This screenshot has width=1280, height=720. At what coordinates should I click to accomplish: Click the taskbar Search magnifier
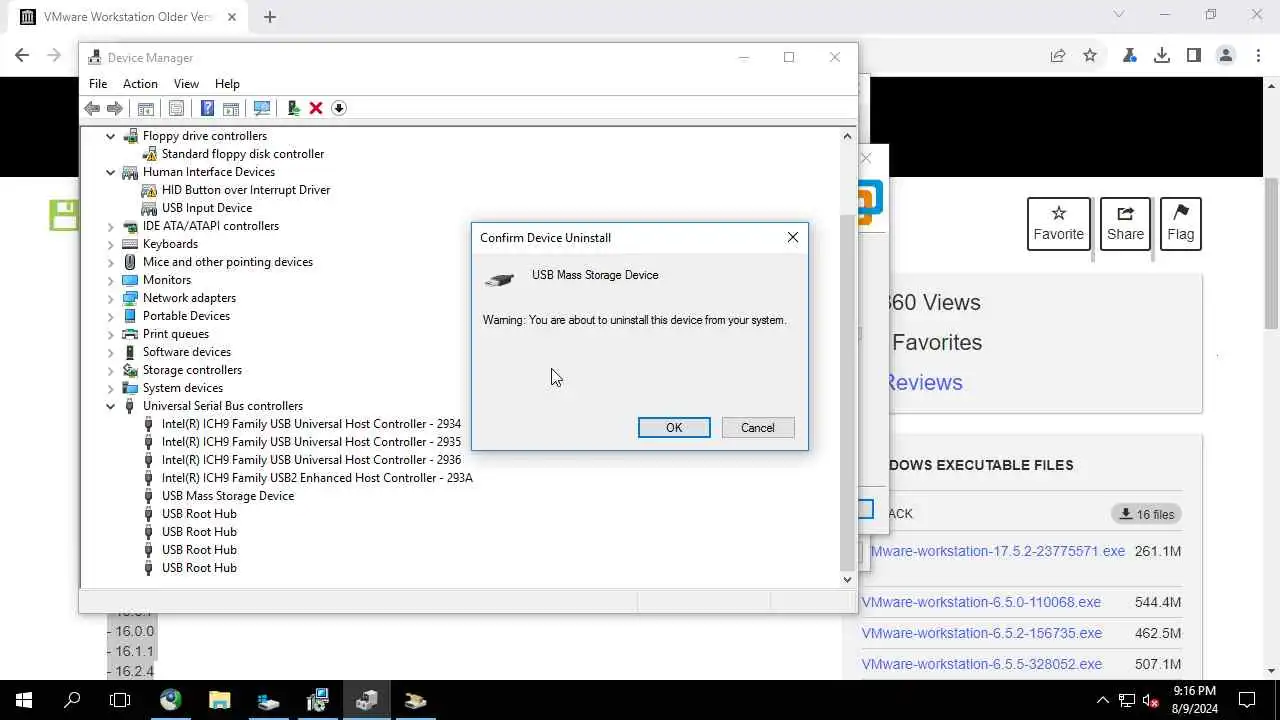click(x=72, y=700)
